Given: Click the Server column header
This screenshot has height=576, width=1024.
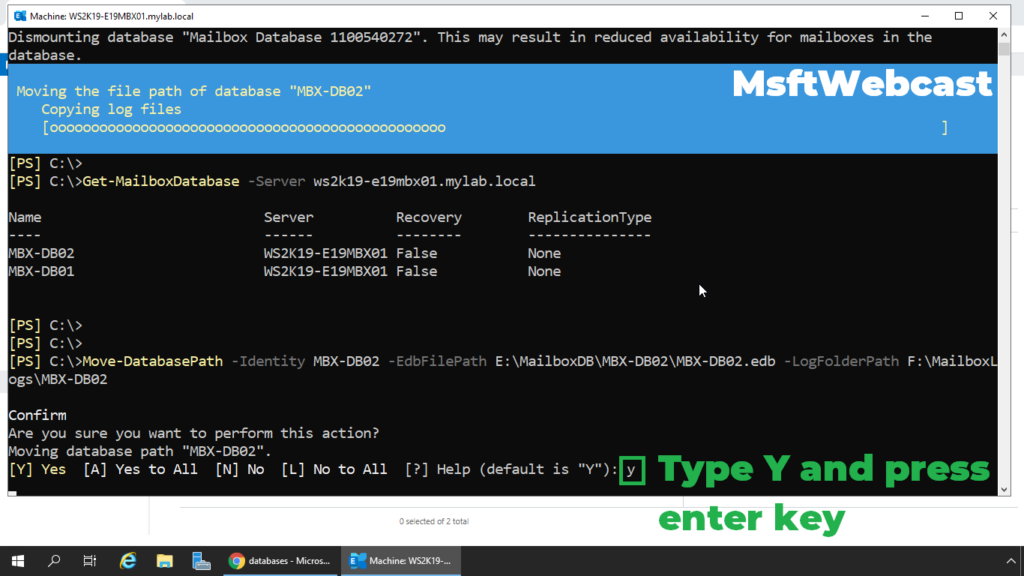Looking at the screenshot, I should point(289,217).
